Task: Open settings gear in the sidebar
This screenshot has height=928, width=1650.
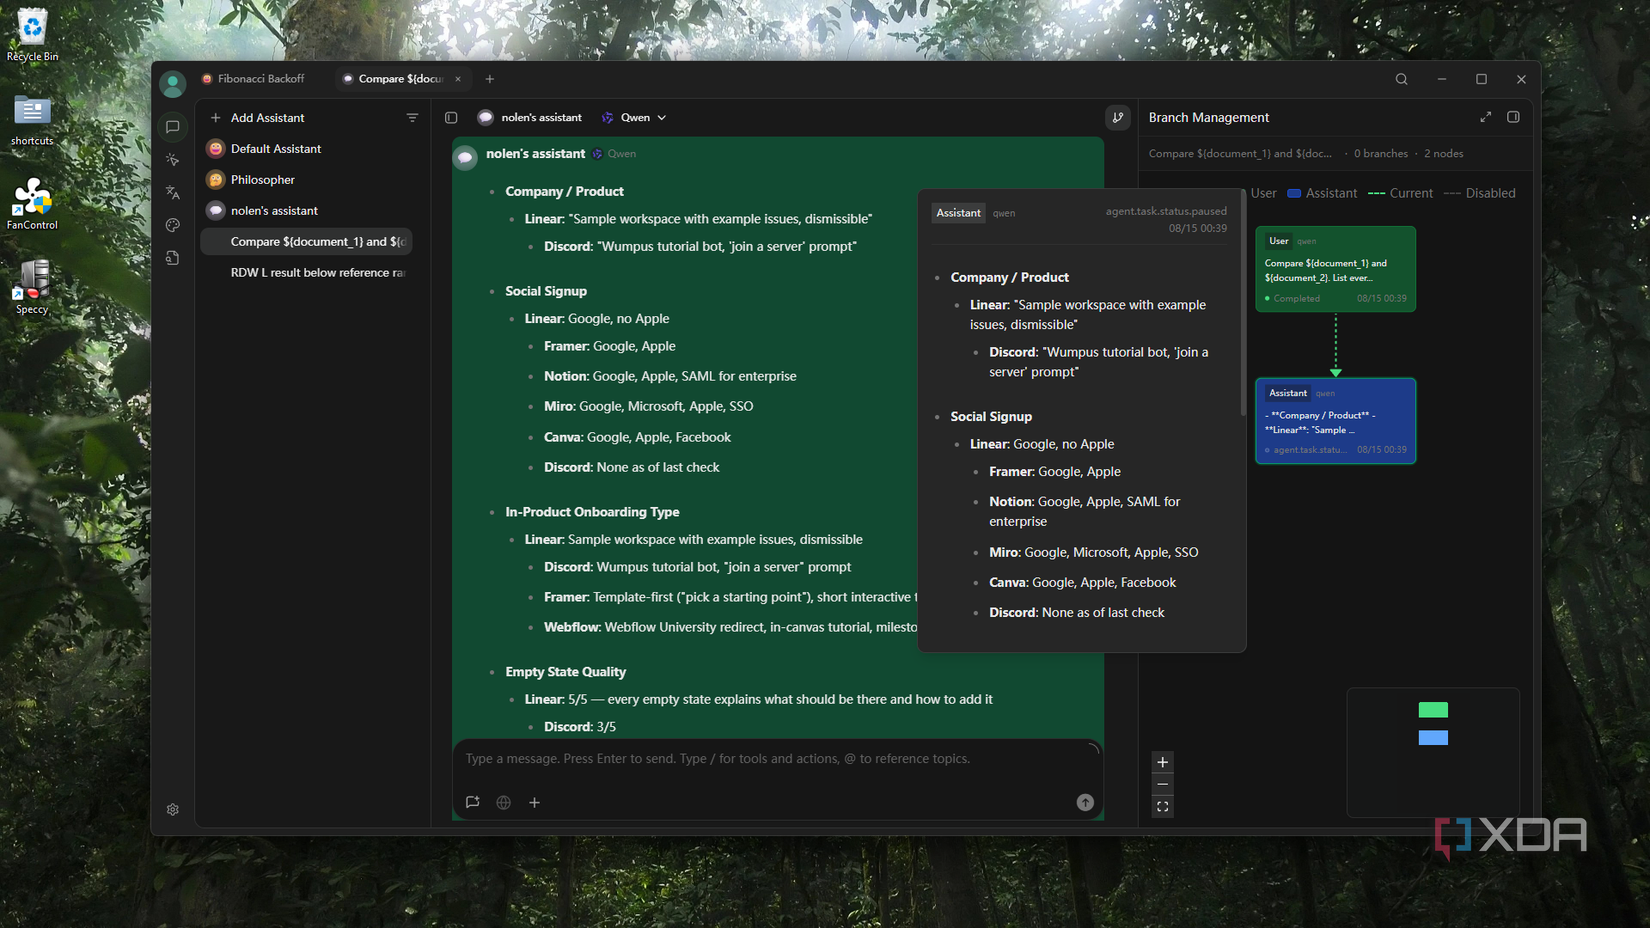Action: click(173, 810)
